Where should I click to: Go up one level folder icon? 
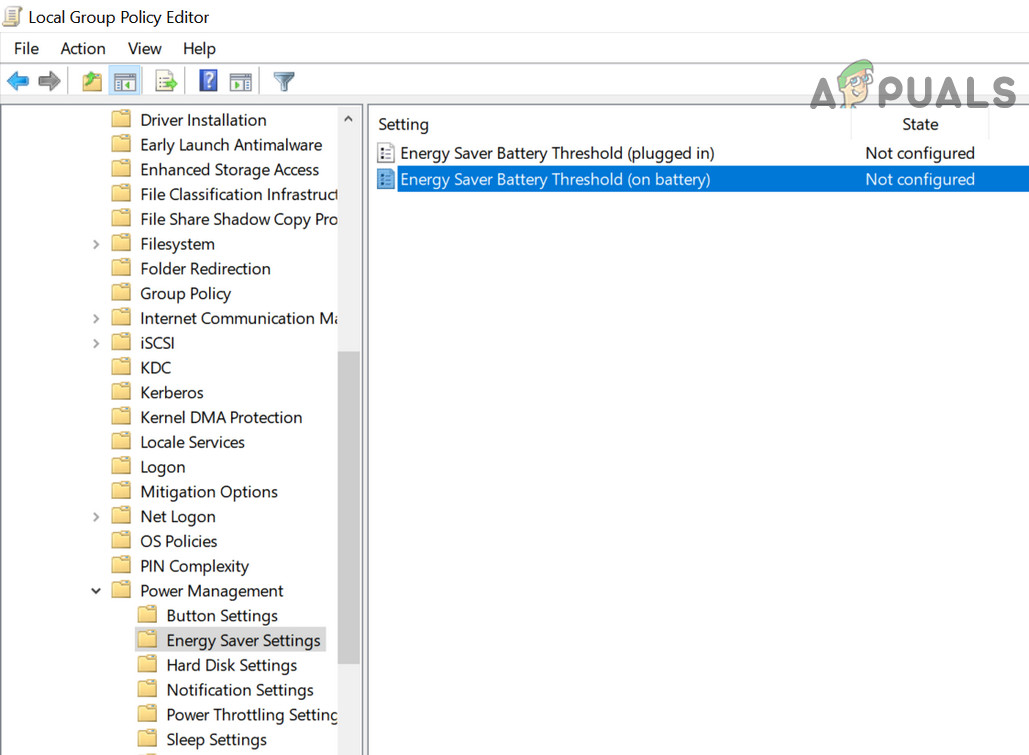[92, 81]
